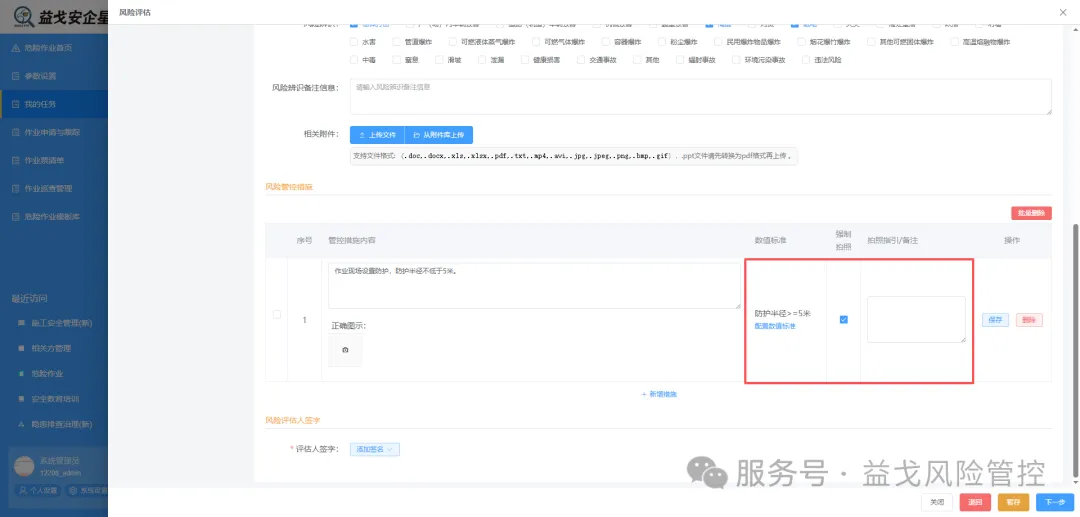
Task: Delete row 1 with 删除 button
Action: point(1029,320)
